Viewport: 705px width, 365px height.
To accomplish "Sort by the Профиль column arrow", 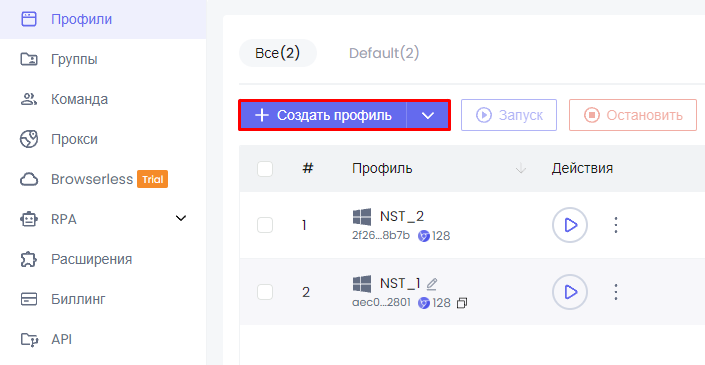I will point(521,169).
